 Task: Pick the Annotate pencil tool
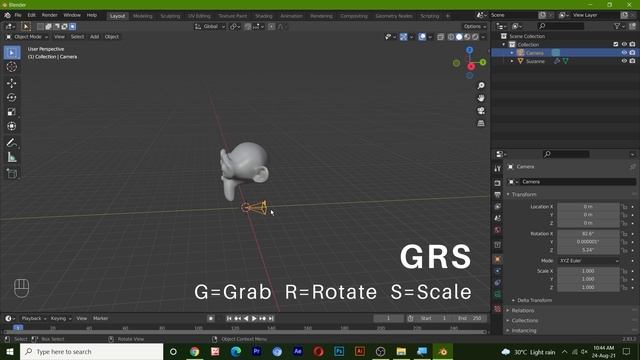tap(11, 143)
